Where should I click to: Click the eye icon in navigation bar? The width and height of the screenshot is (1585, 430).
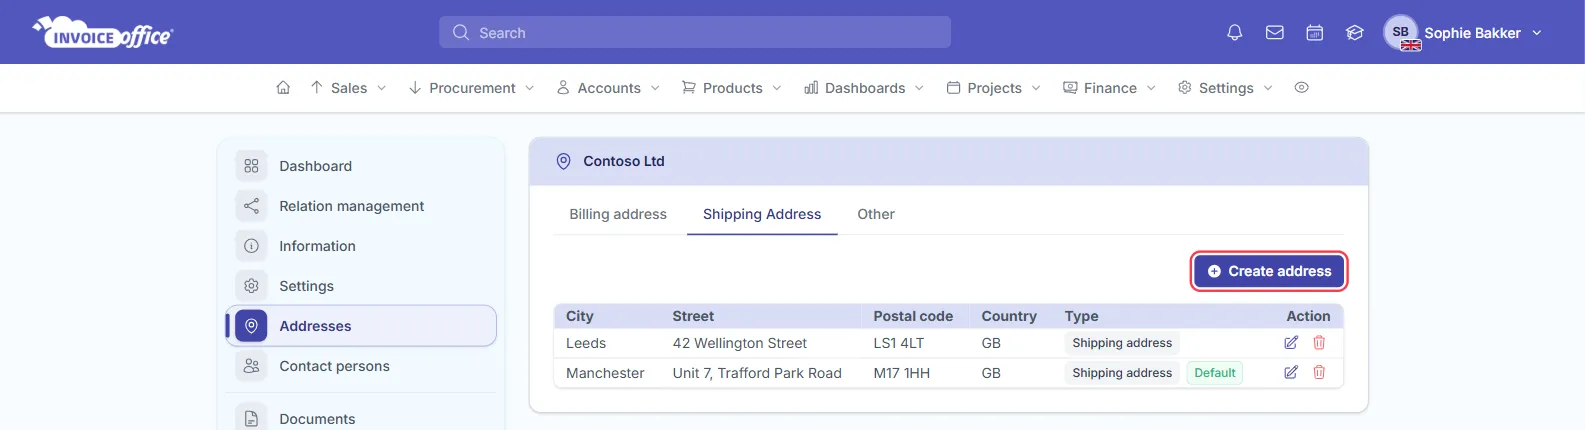1301,88
